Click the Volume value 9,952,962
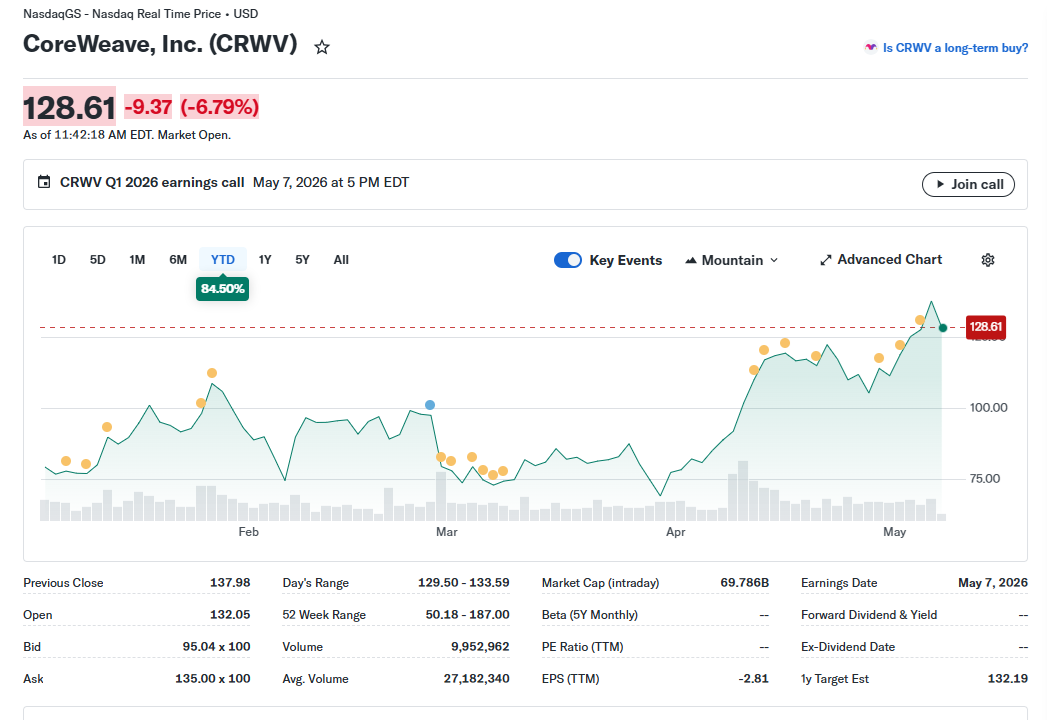 480,647
